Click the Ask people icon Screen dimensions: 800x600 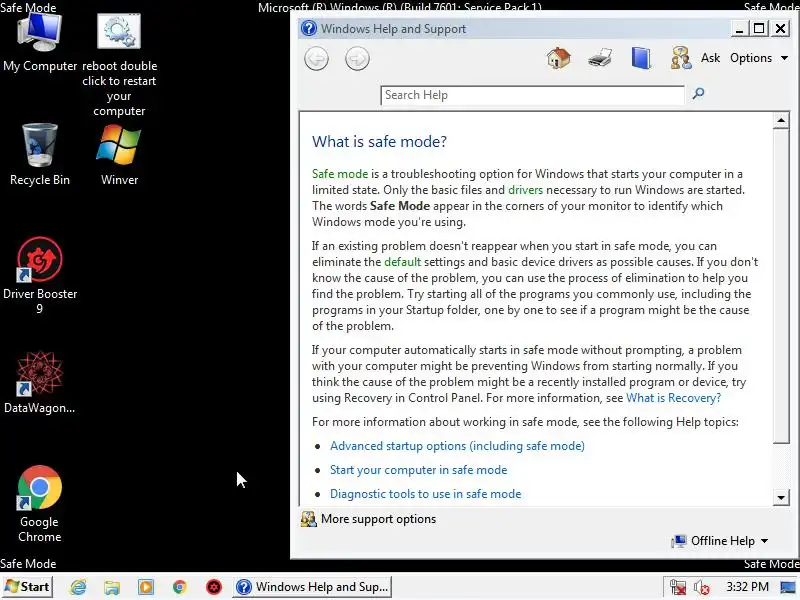681,58
